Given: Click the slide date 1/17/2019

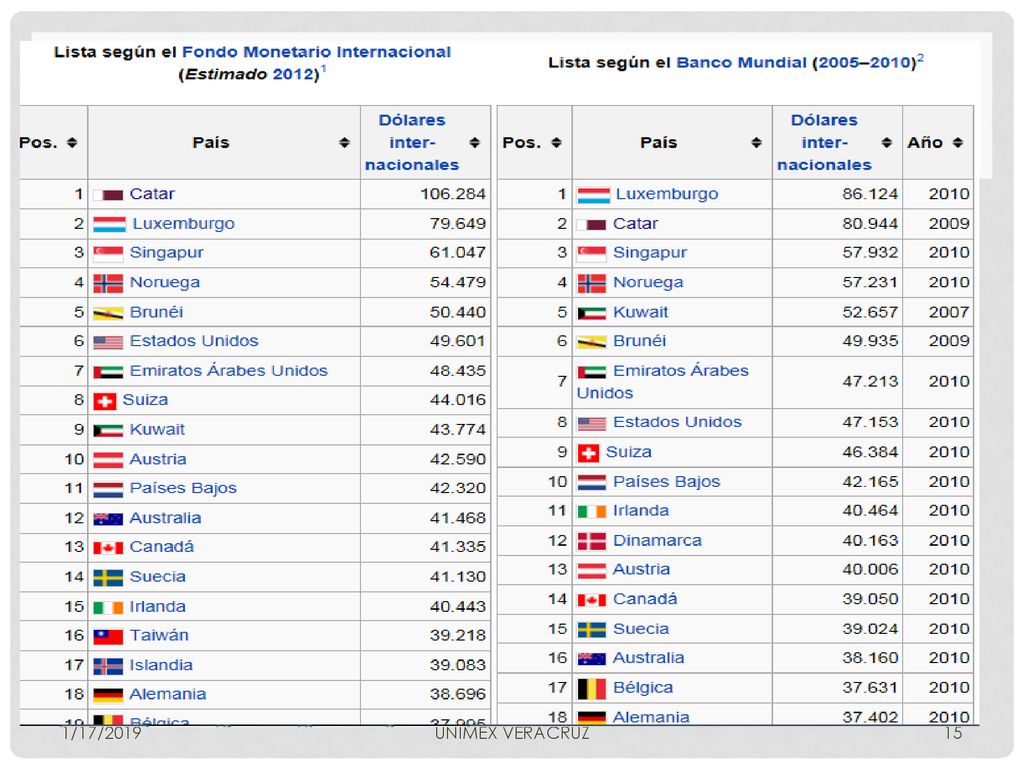Looking at the screenshot, I should (103, 733).
